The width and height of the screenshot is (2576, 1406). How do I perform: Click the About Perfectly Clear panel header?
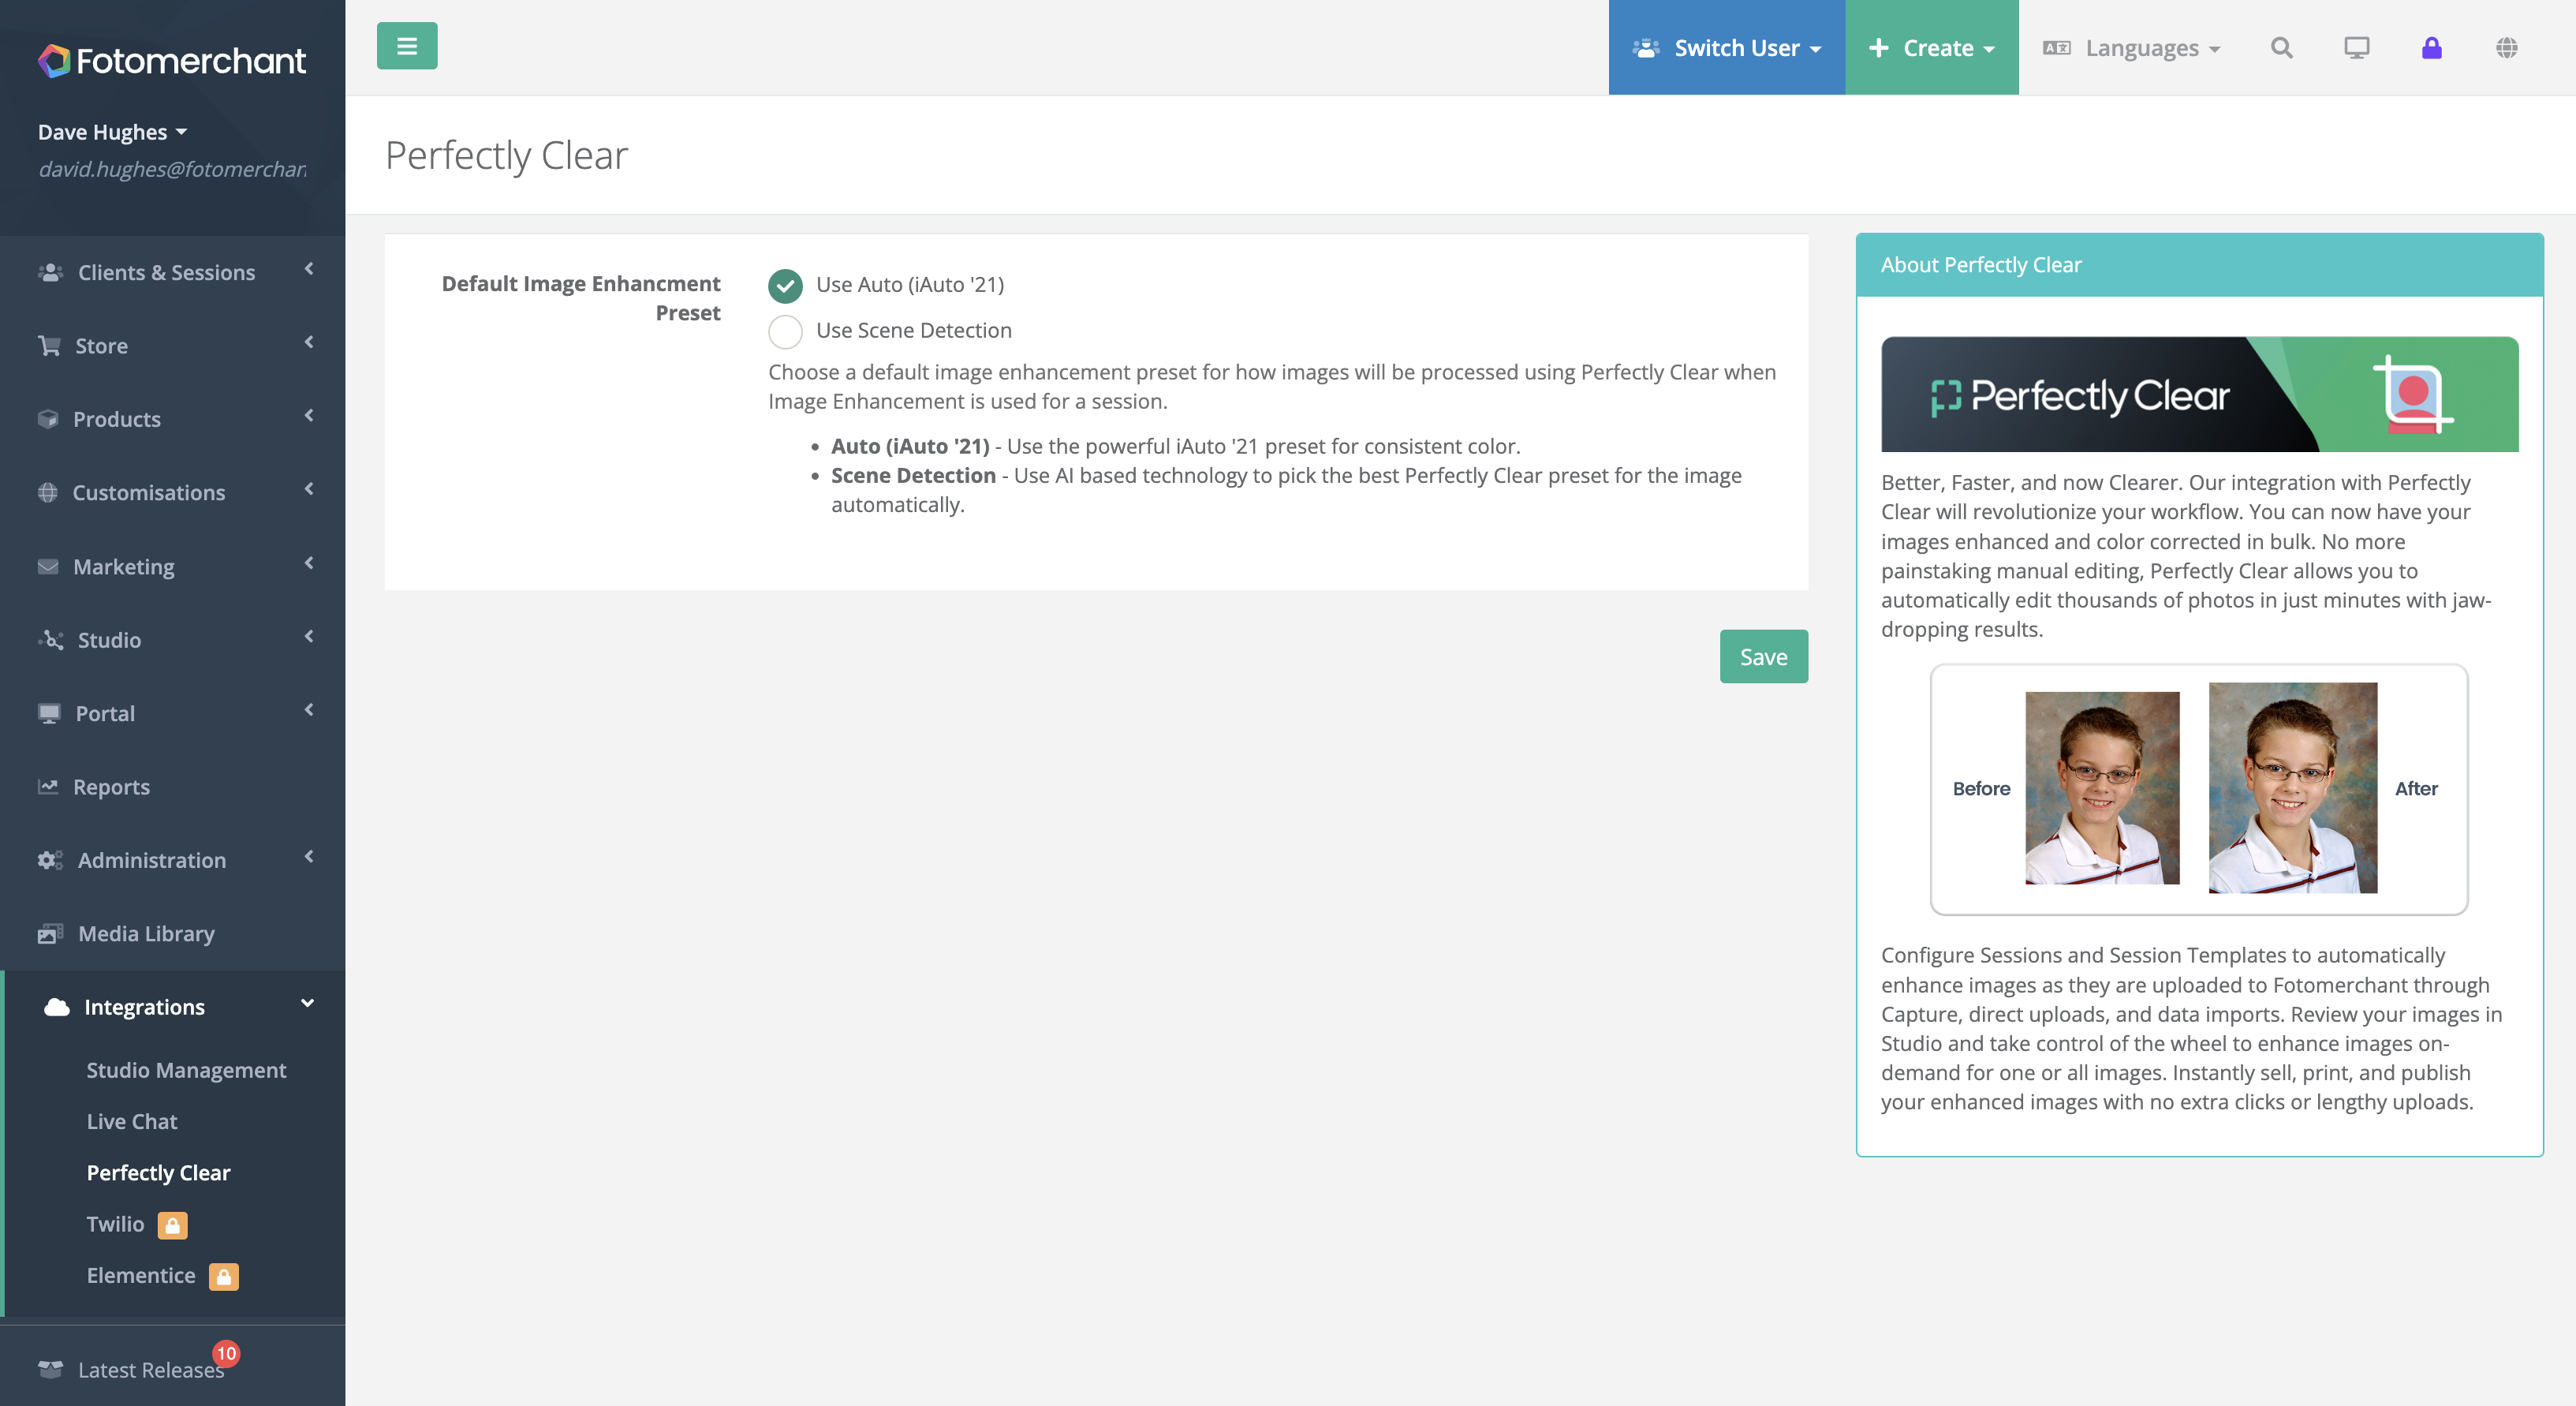(2199, 265)
